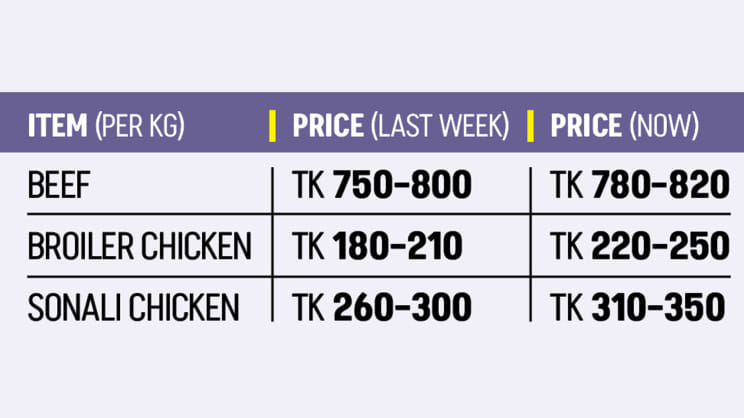This screenshot has height=418, width=744.
Task: Click beef's last week price TK 750–800
Action: click(x=382, y=186)
